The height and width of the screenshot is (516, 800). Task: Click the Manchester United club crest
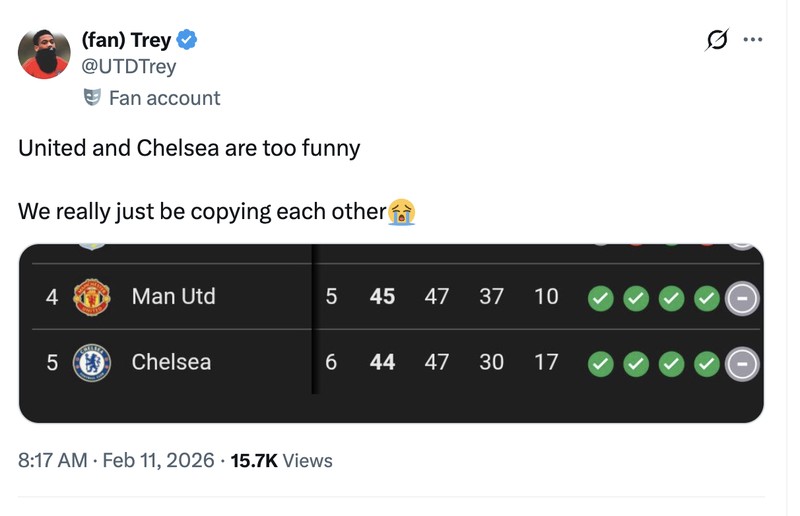pos(92,297)
